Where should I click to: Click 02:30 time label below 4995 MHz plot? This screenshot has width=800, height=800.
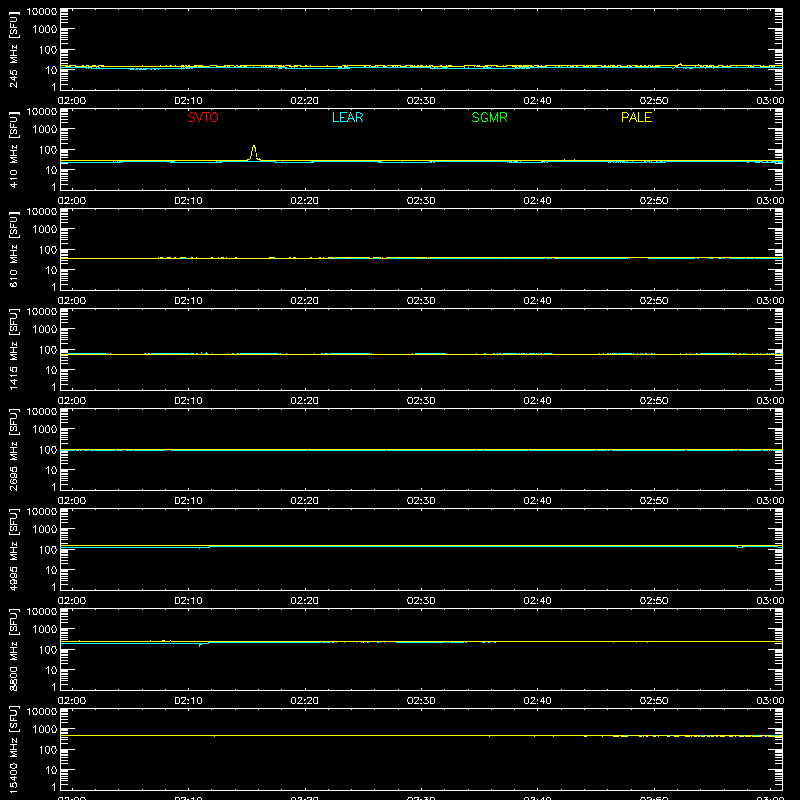click(x=421, y=601)
